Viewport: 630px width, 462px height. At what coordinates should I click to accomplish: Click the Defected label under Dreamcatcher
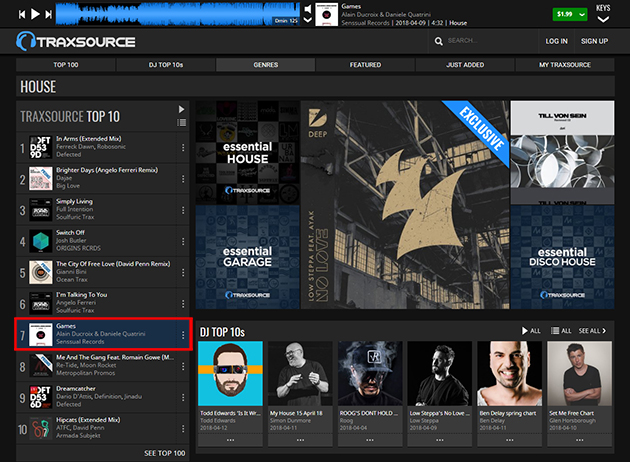68,404
